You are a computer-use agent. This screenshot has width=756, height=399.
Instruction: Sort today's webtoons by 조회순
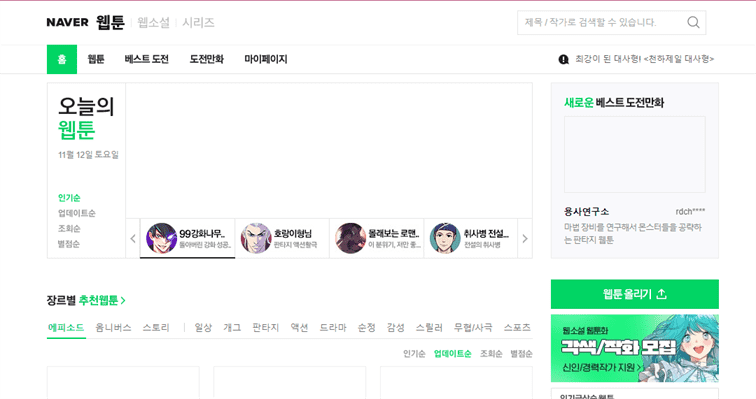coord(69,228)
